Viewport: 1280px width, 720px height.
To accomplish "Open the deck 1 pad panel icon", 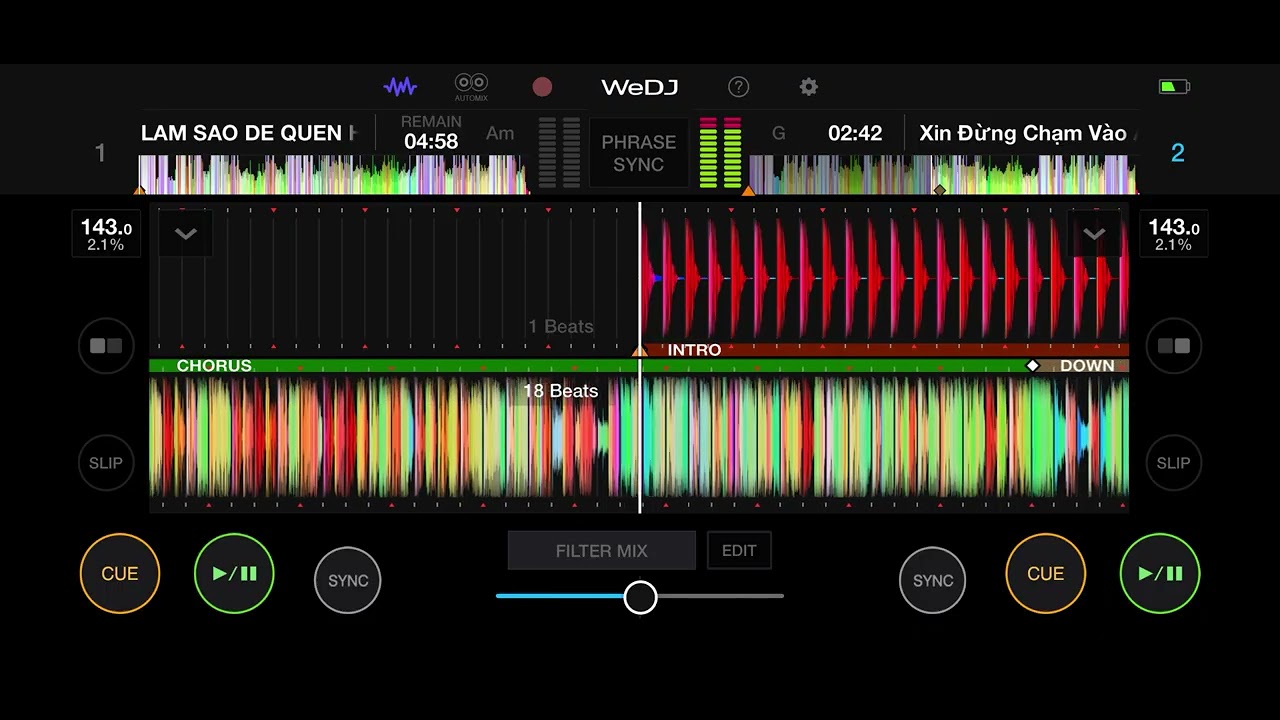I will coord(106,346).
